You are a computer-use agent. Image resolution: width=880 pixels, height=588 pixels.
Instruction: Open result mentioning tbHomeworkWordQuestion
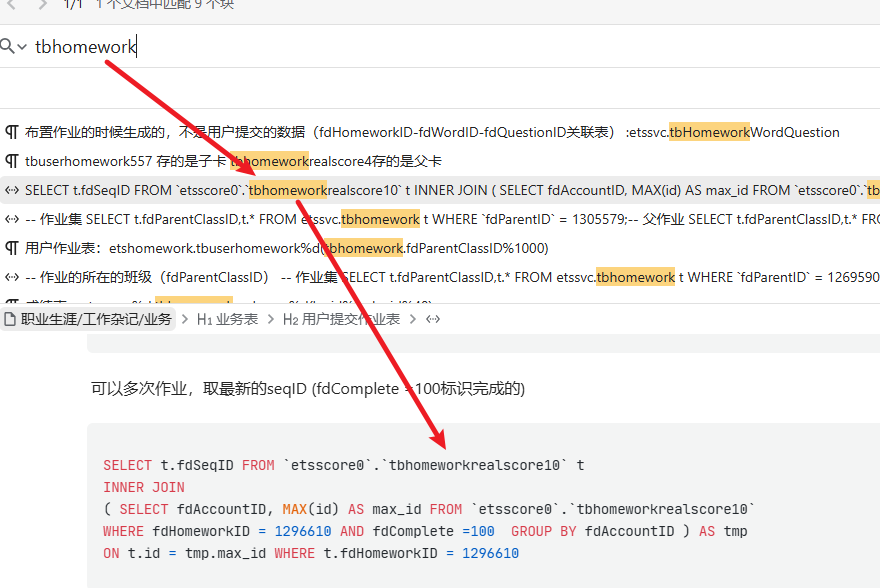pos(440,132)
